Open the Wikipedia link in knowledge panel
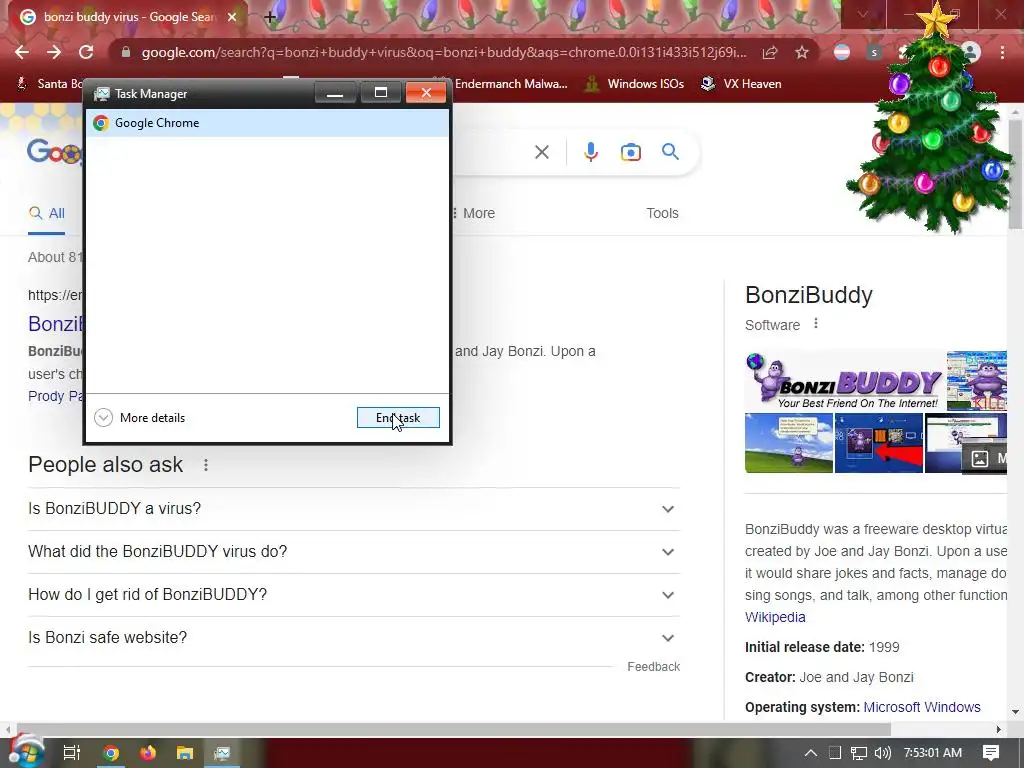Viewport: 1024px width, 768px height. click(775, 617)
